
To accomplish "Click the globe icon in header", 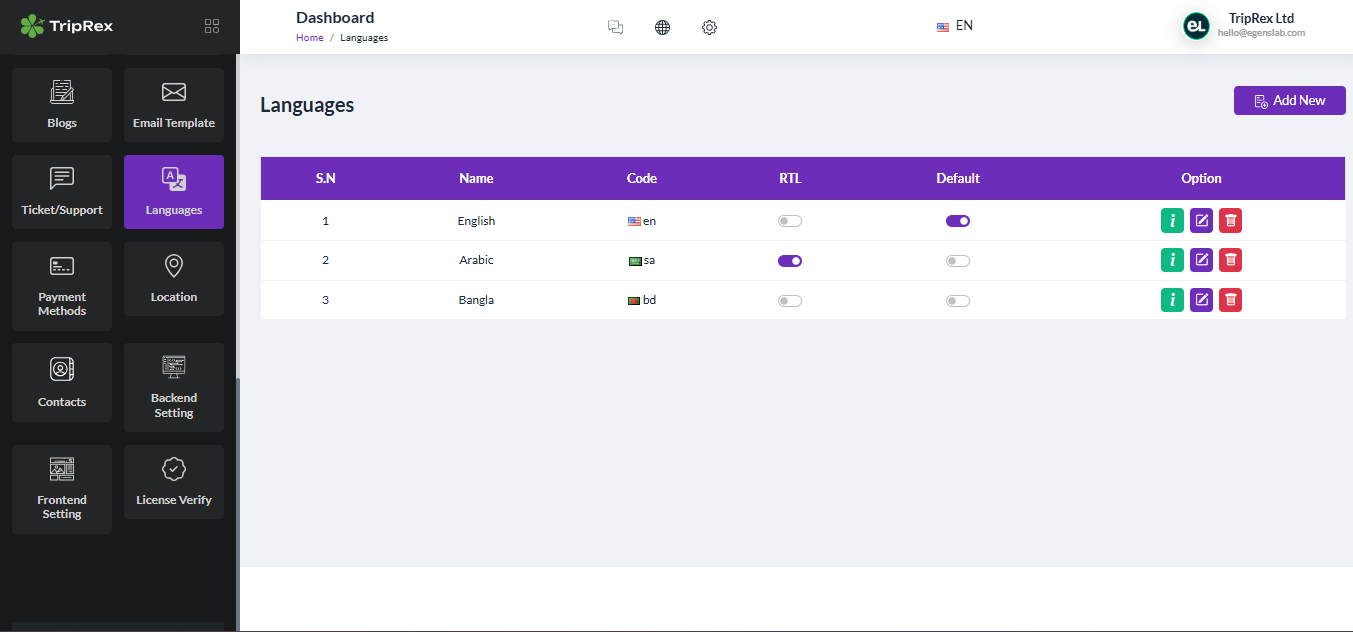I will [662, 27].
